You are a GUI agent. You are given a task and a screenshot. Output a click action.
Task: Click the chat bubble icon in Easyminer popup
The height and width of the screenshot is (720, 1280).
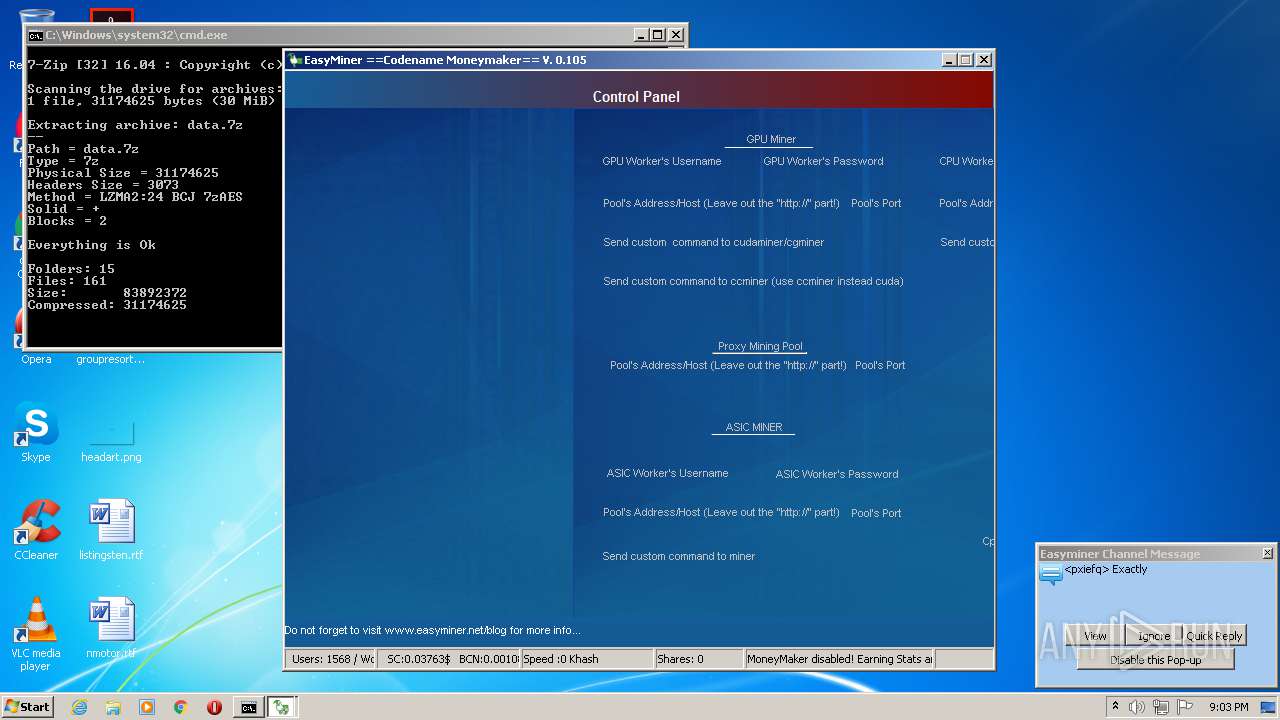(1051, 574)
